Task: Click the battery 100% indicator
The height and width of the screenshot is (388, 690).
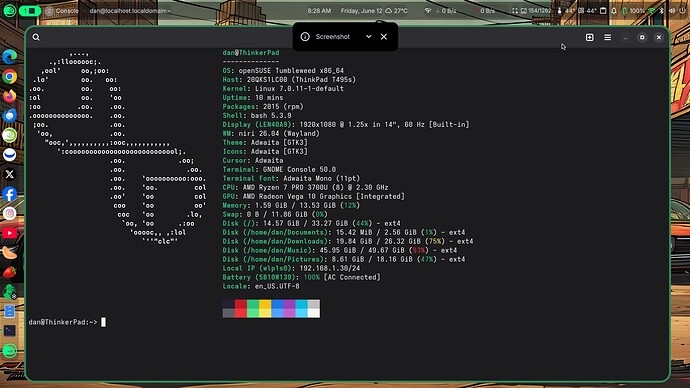Action: [x=633, y=11]
